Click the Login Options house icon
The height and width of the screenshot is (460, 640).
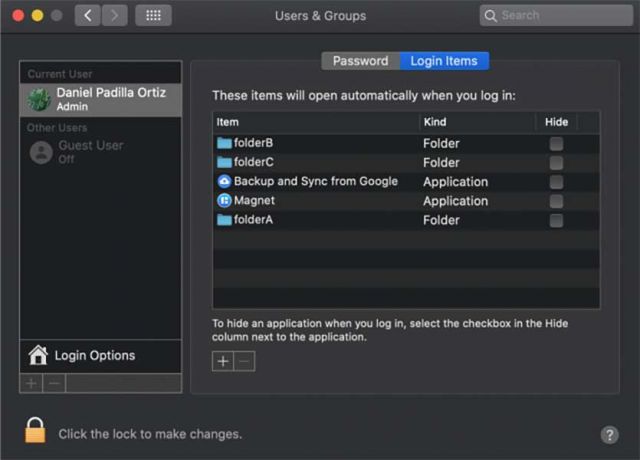click(x=38, y=355)
